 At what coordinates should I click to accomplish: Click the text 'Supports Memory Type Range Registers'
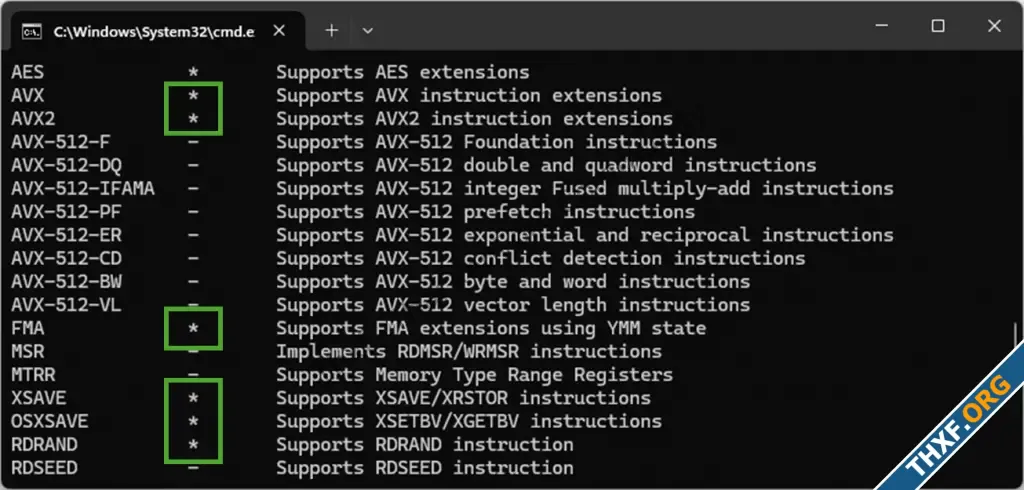coord(474,375)
